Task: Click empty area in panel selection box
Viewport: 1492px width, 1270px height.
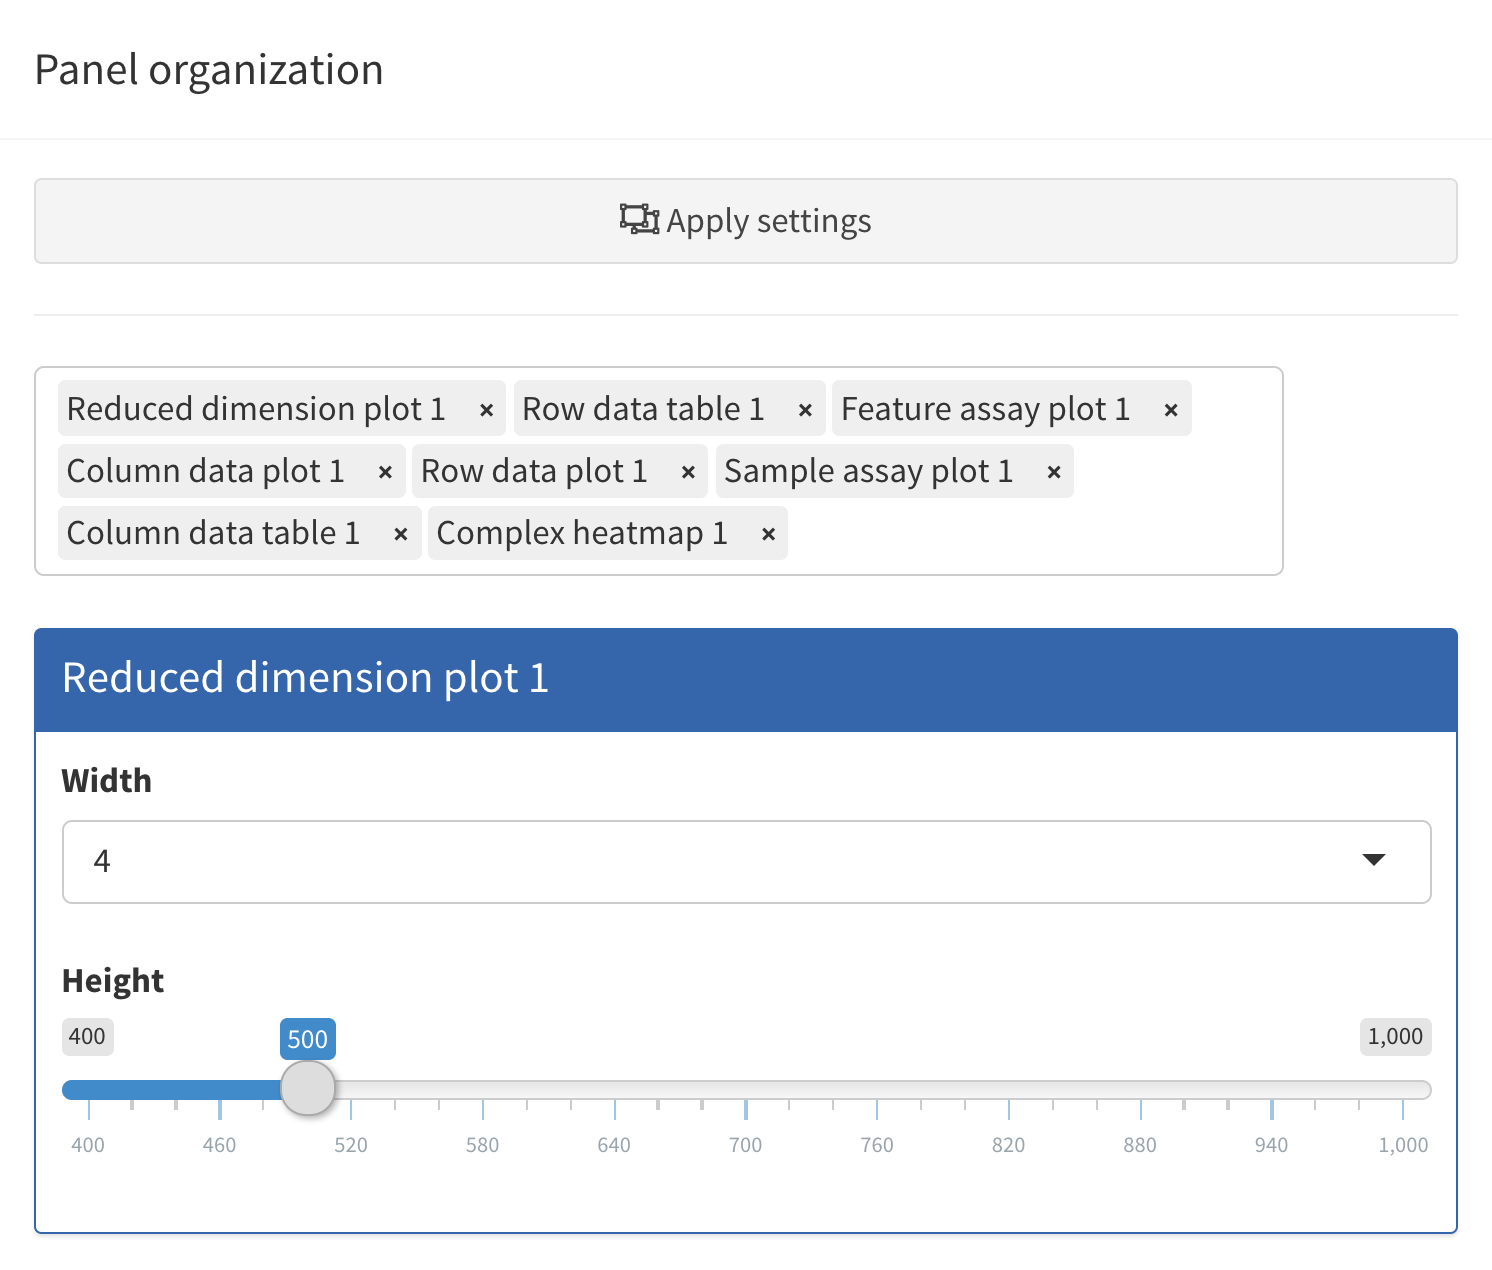Action: [1030, 534]
